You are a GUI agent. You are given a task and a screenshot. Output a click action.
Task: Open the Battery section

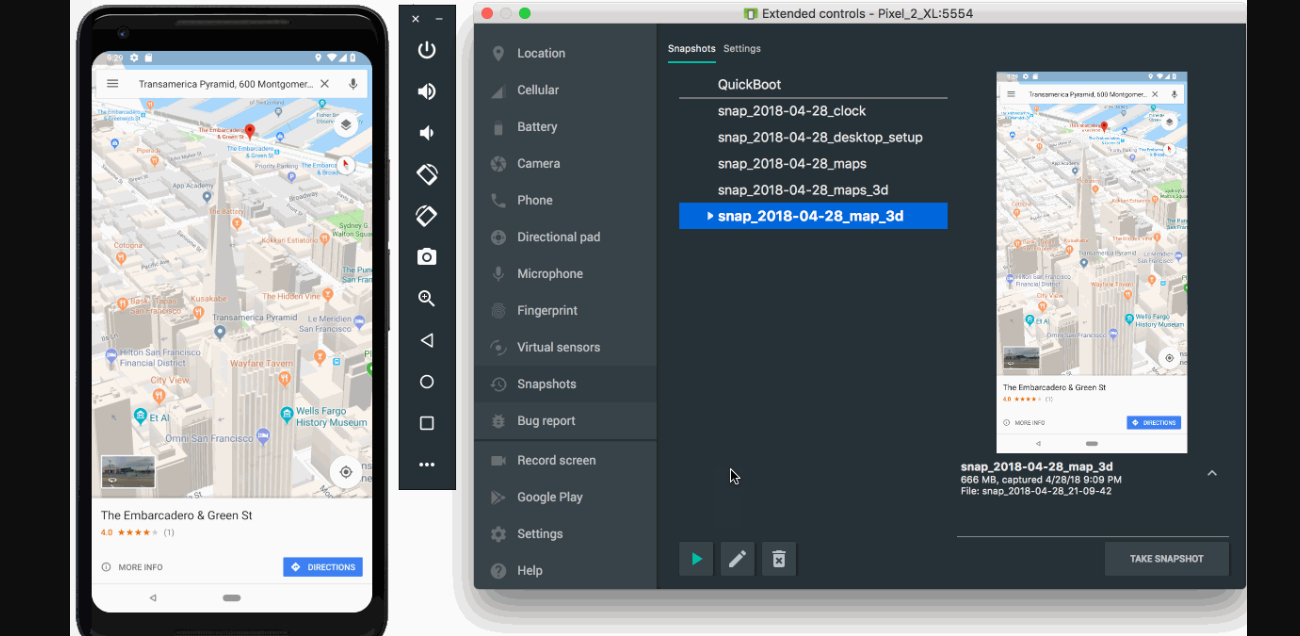[x=565, y=127]
